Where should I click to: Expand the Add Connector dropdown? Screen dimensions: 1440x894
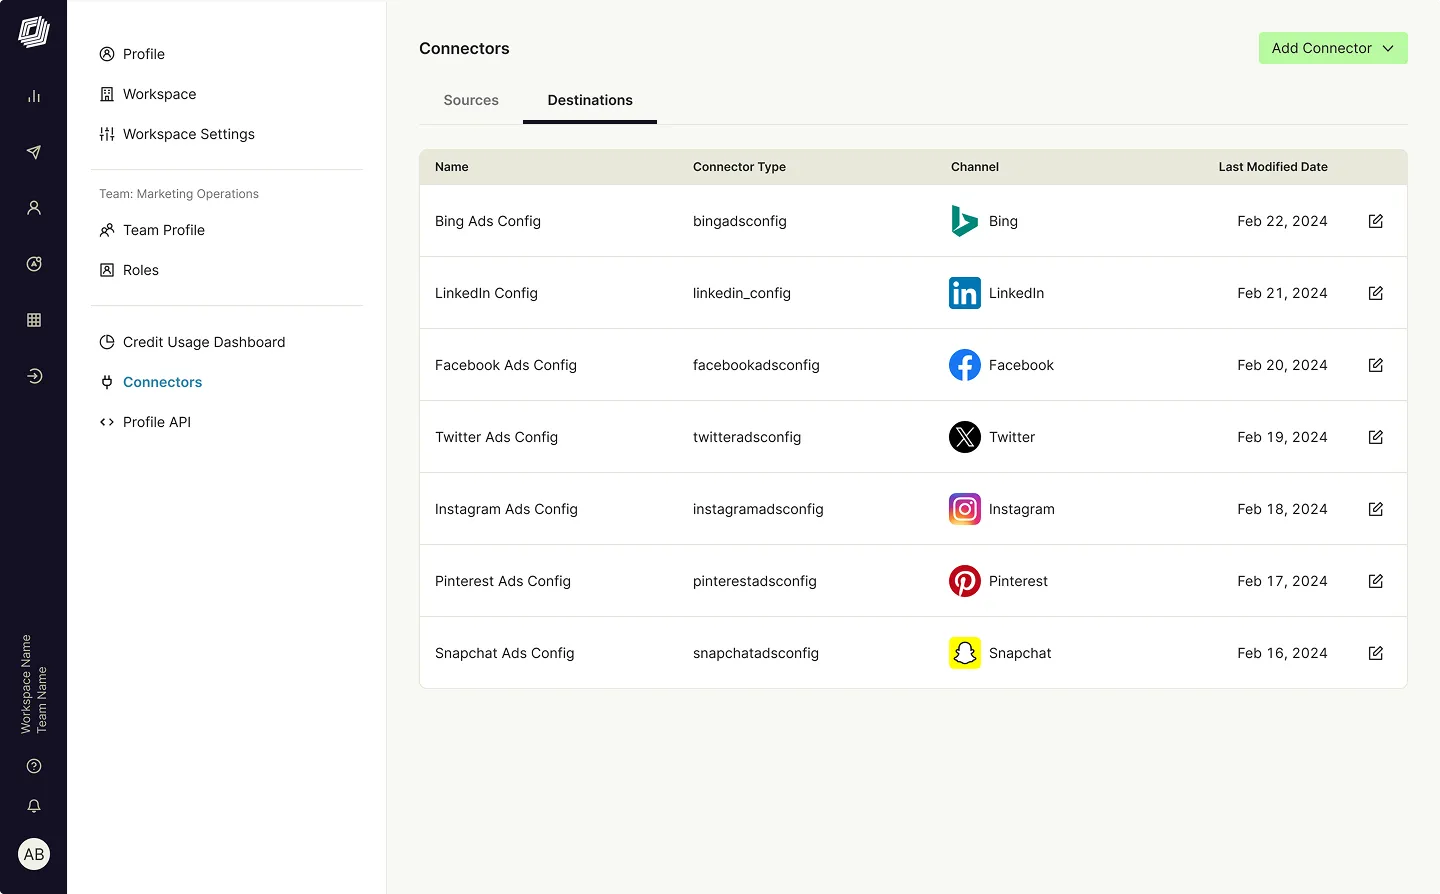1332,48
